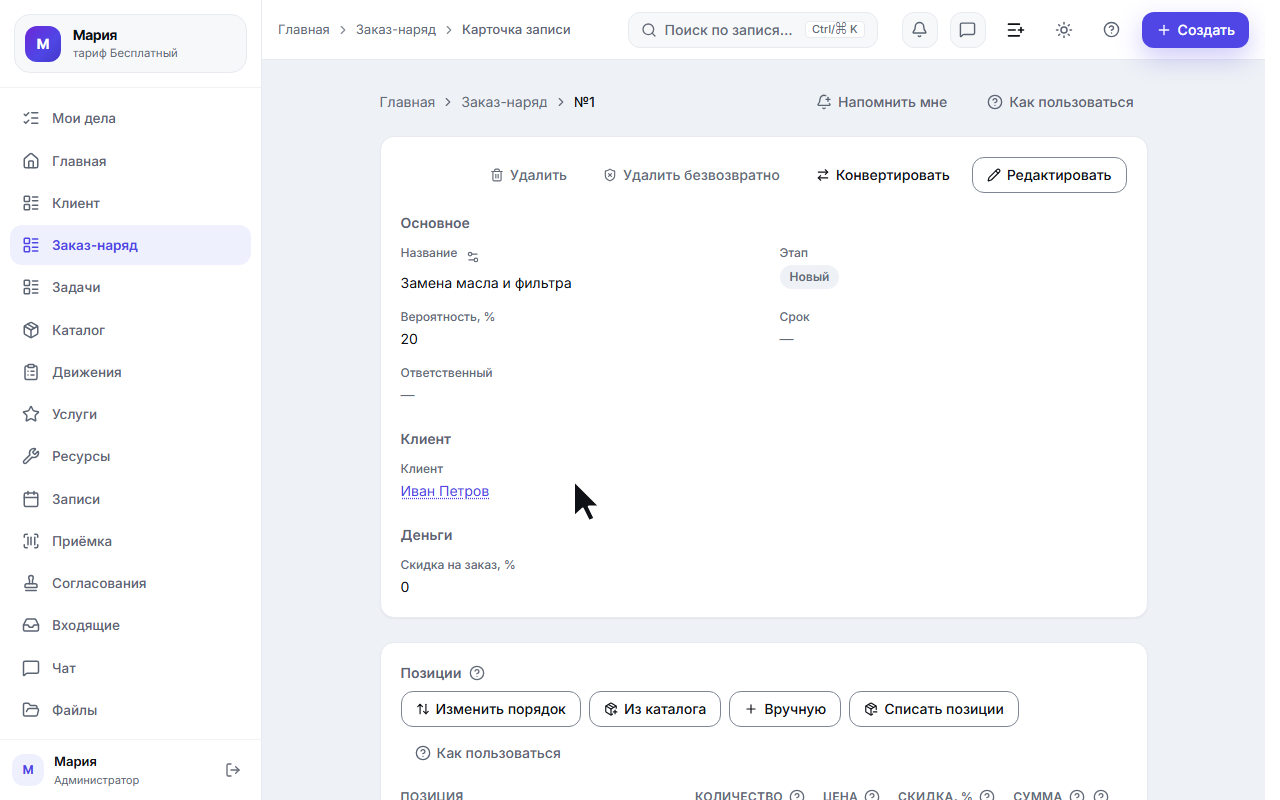Open Чат in sidebar
The image size is (1280, 800).
(x=130, y=668)
